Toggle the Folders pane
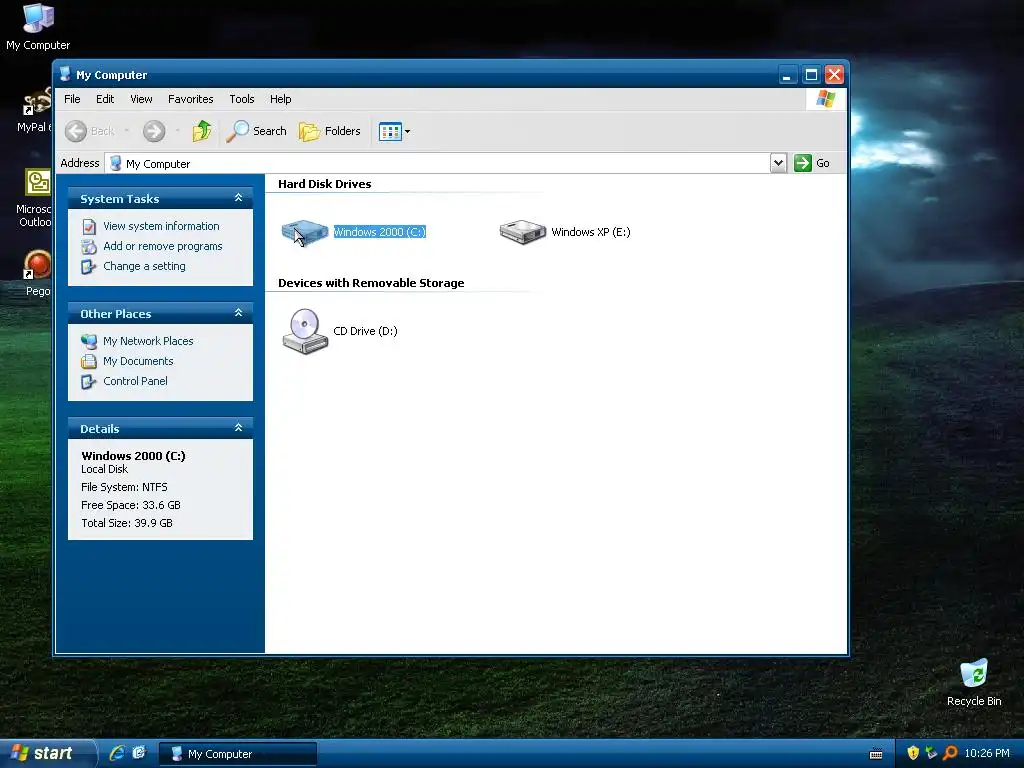1024x768 pixels. pyautogui.click(x=330, y=131)
